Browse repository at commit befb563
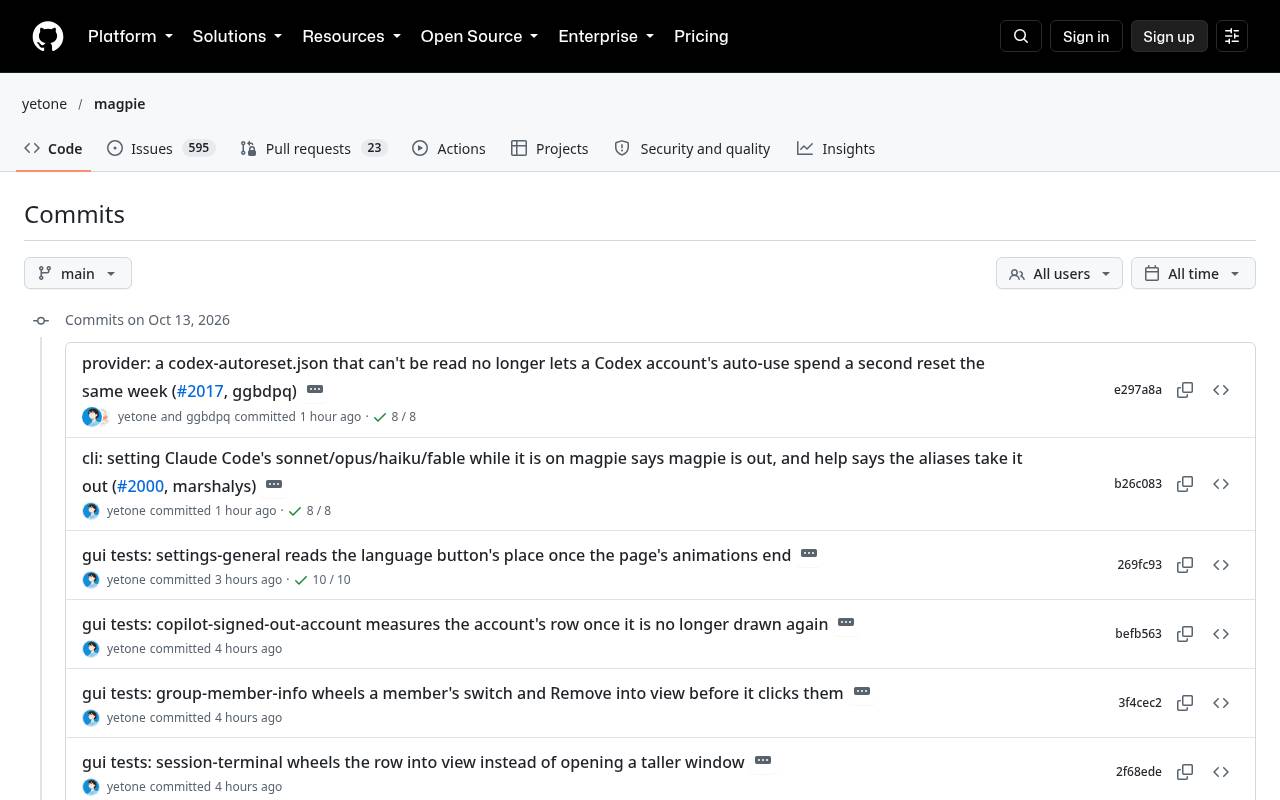The height and width of the screenshot is (800, 1280). point(1221,634)
